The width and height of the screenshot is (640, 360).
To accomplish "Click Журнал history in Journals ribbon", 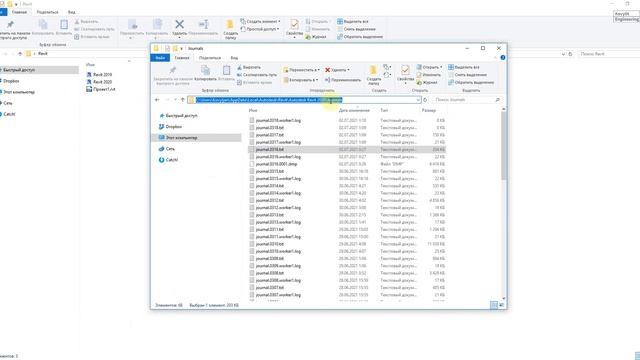I will click(x=427, y=83).
